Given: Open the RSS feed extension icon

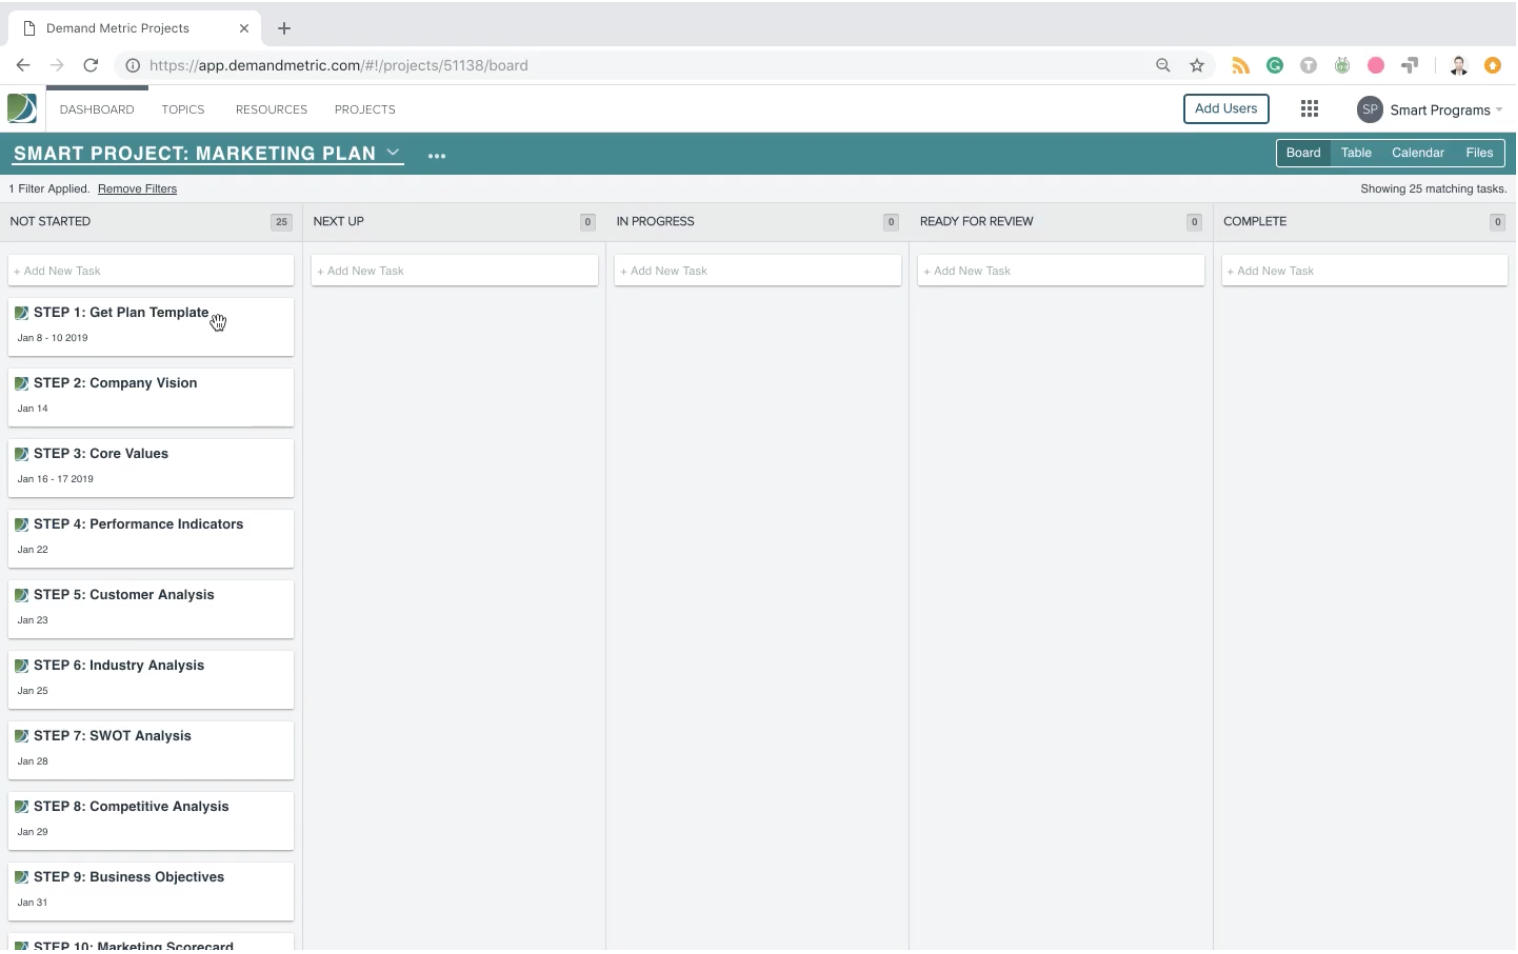Looking at the screenshot, I should point(1241,65).
